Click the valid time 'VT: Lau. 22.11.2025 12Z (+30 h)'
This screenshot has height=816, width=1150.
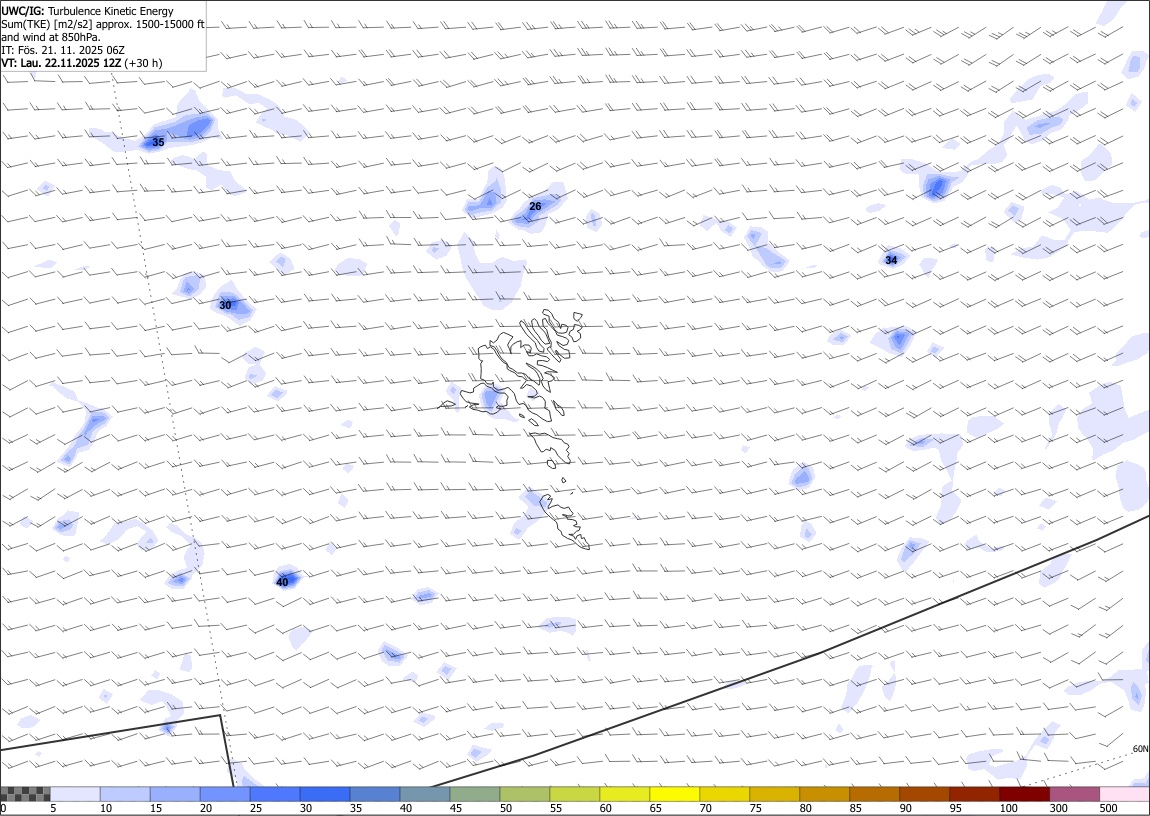click(82, 63)
